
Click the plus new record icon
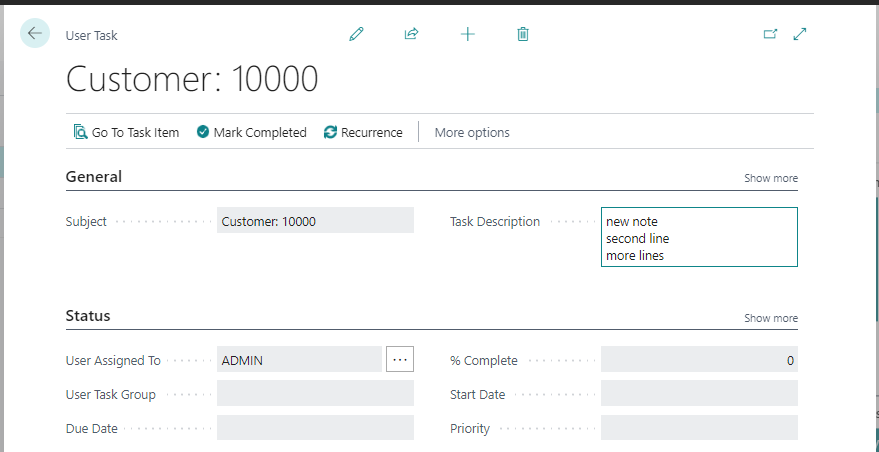(x=467, y=34)
